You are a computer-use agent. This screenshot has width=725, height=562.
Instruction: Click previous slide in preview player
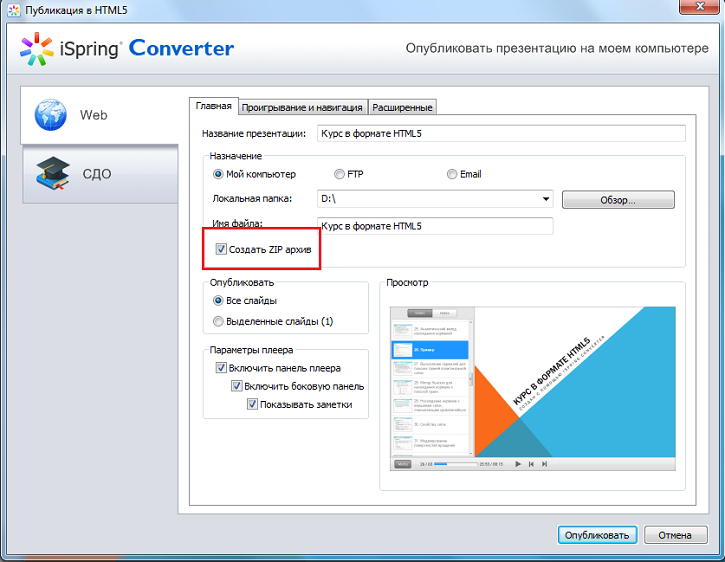tap(531, 464)
